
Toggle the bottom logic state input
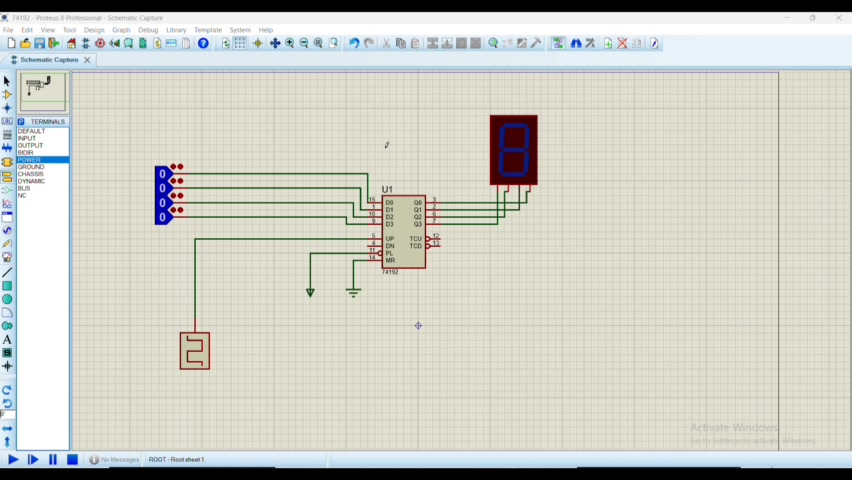(162, 217)
